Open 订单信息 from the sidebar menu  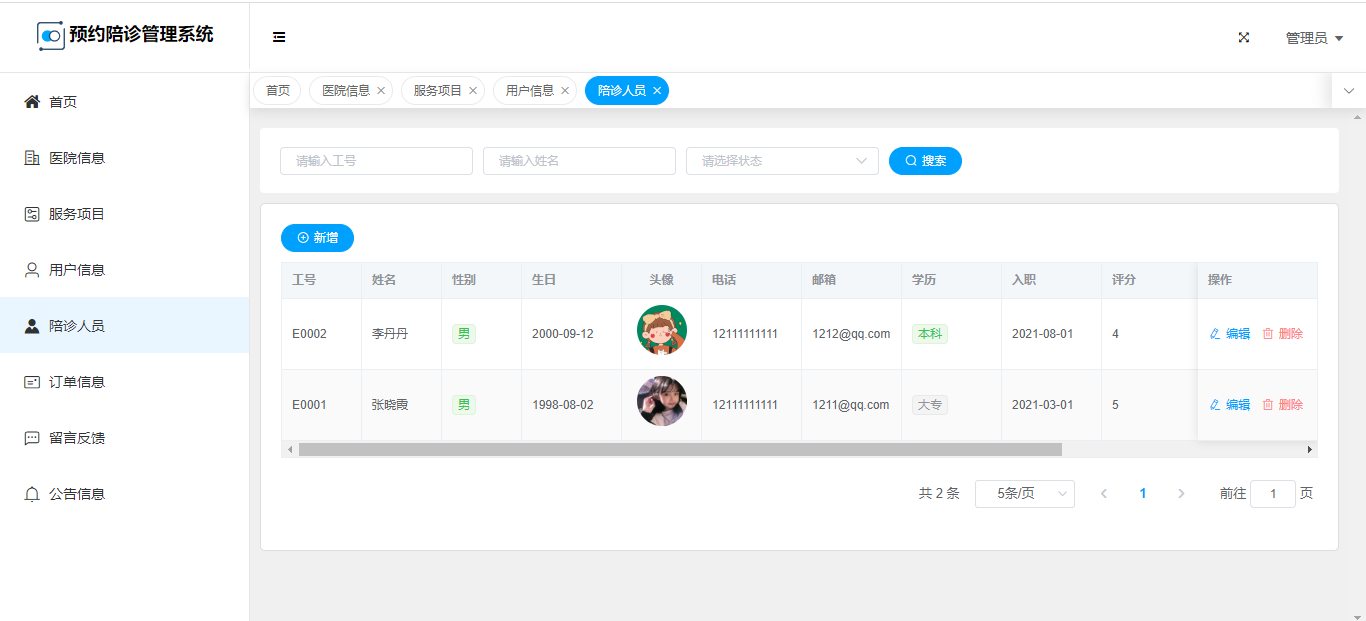77,382
